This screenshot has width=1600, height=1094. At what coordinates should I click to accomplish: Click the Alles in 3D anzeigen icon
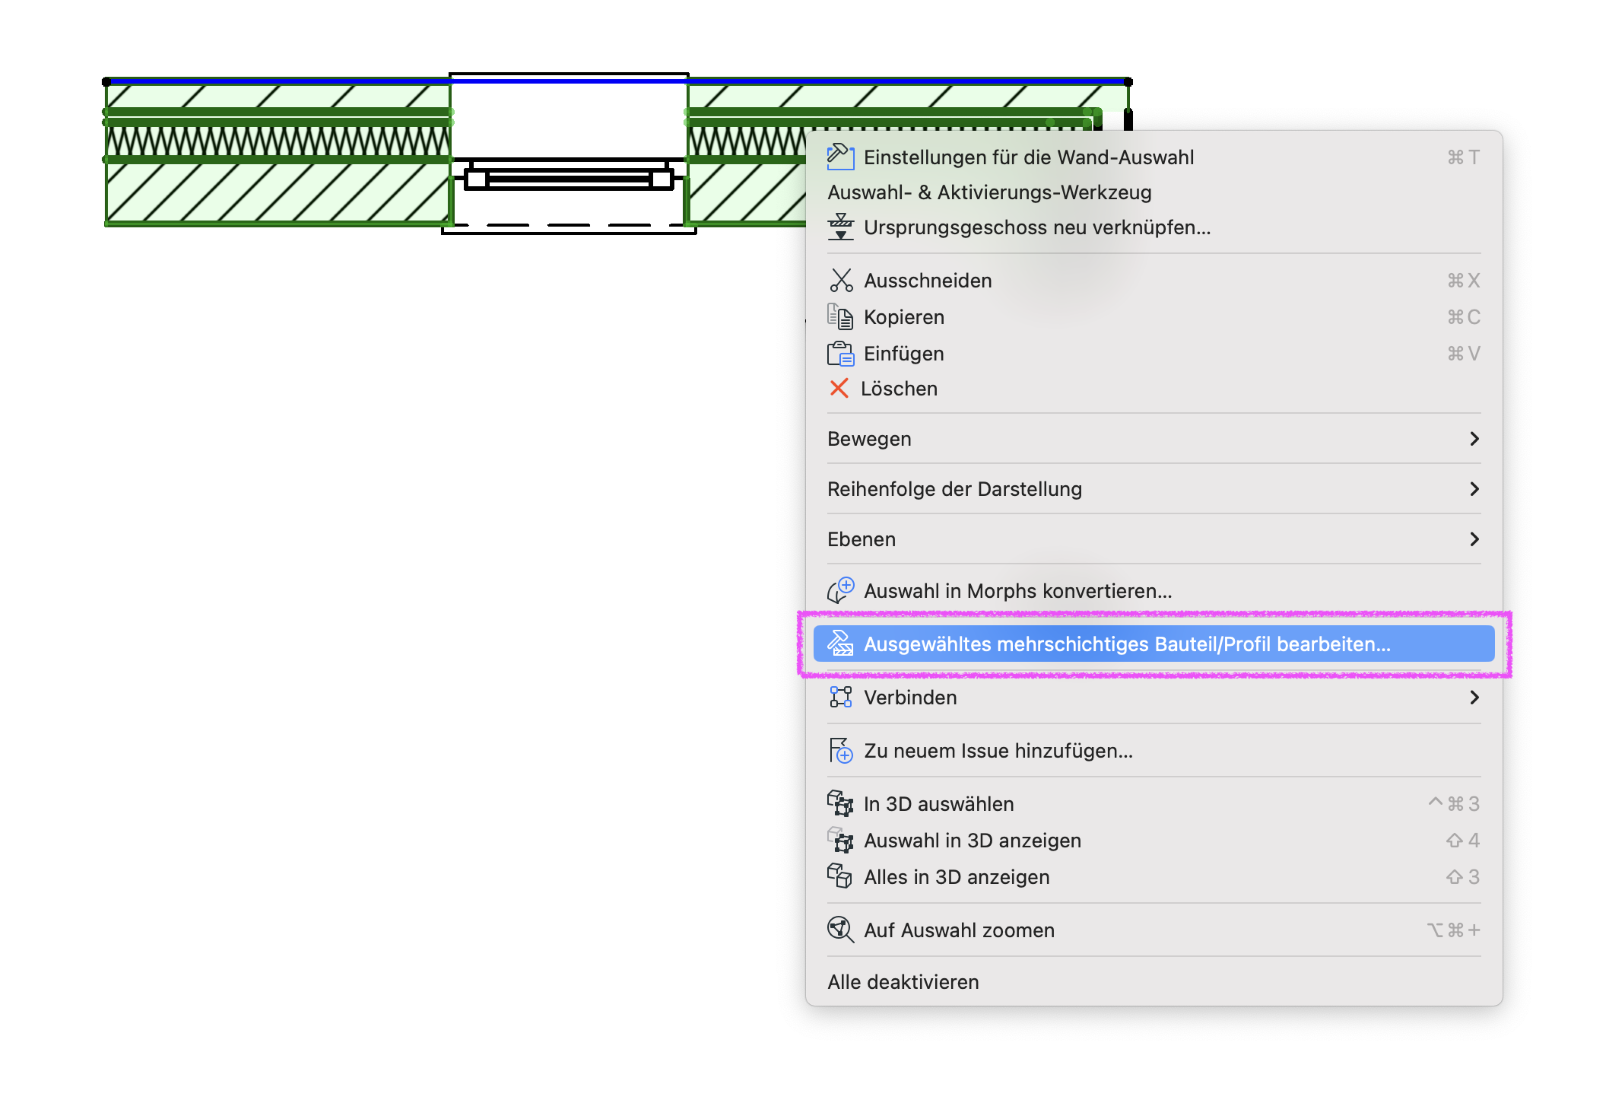pos(840,876)
